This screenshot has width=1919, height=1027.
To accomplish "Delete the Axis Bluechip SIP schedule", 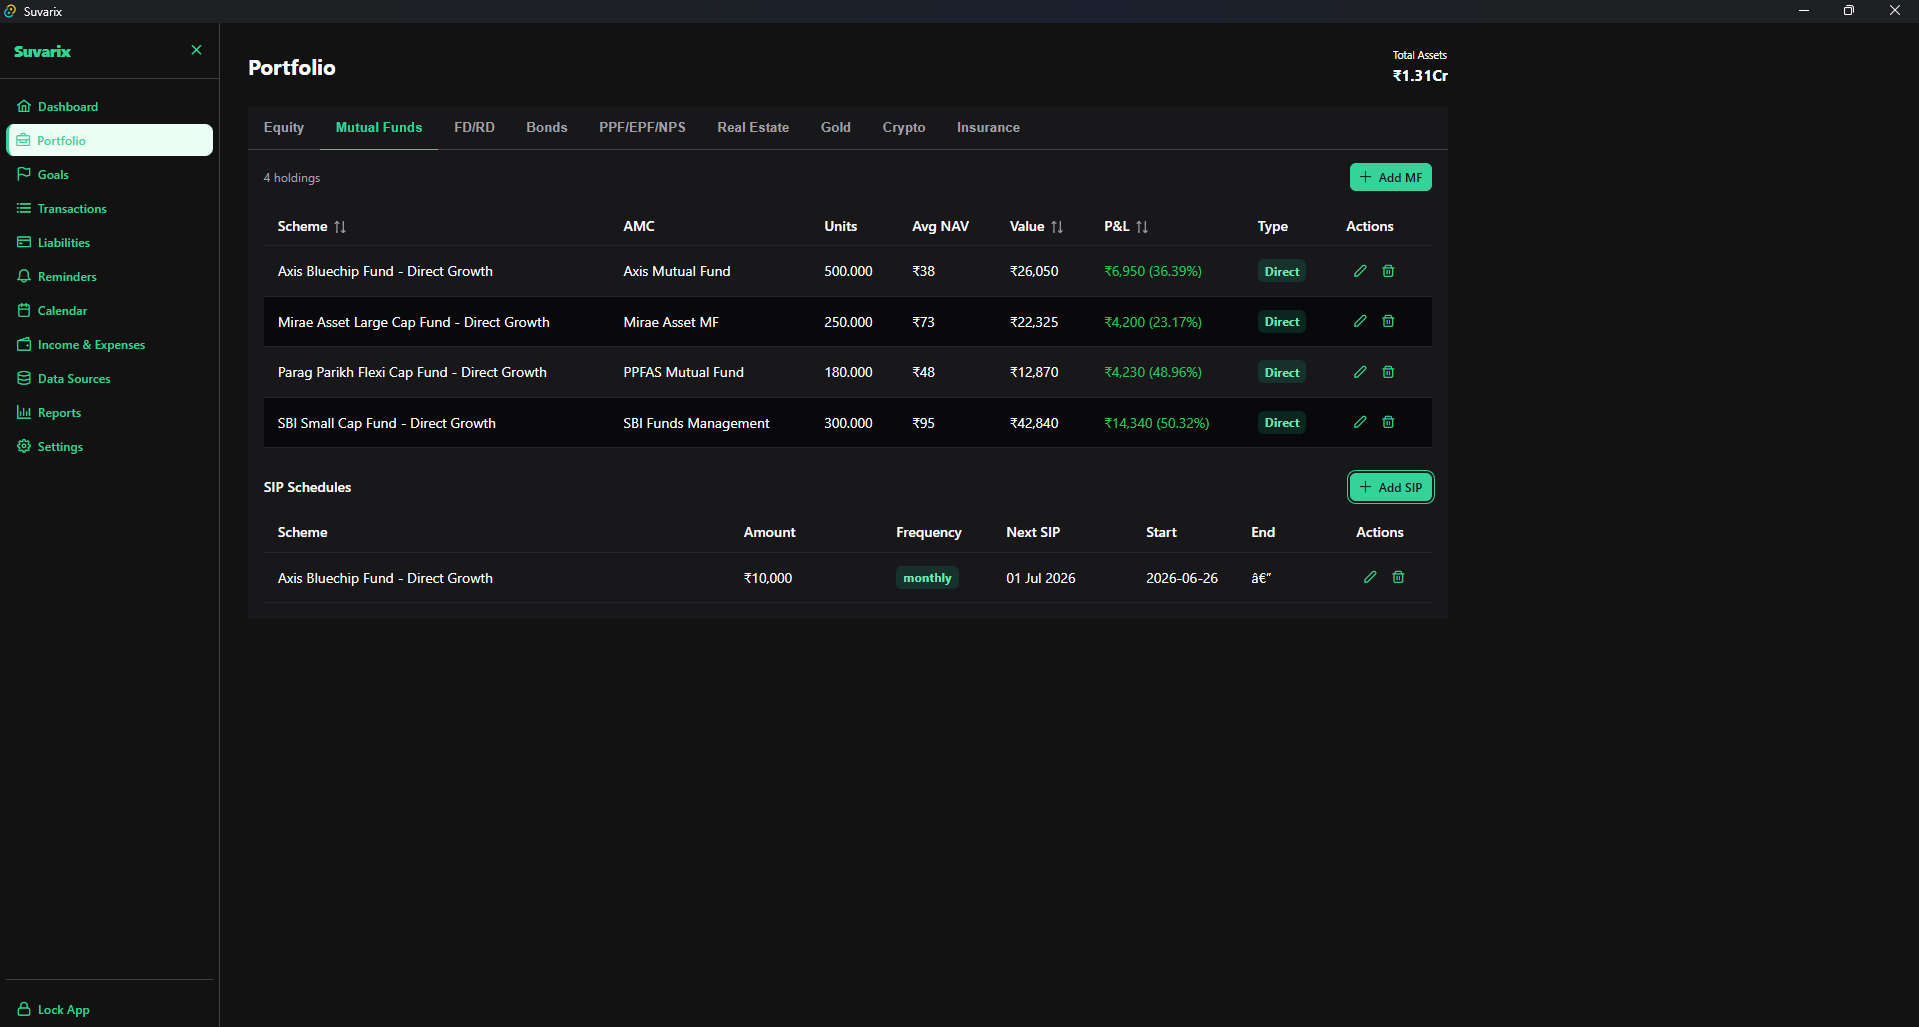I will [x=1398, y=577].
